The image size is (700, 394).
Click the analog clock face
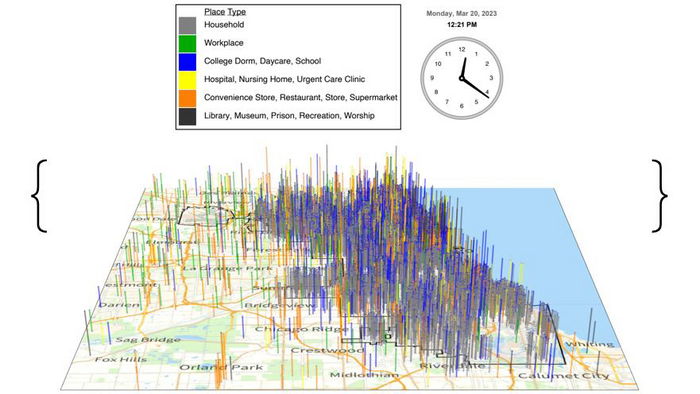tap(462, 78)
